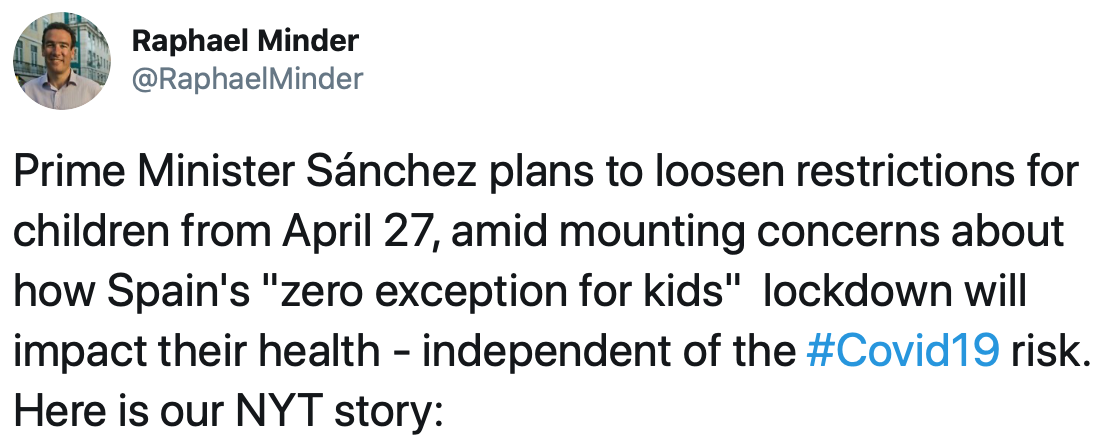Open the Raphael Minder display name
This screenshot has height=448, width=1104.
point(245,41)
